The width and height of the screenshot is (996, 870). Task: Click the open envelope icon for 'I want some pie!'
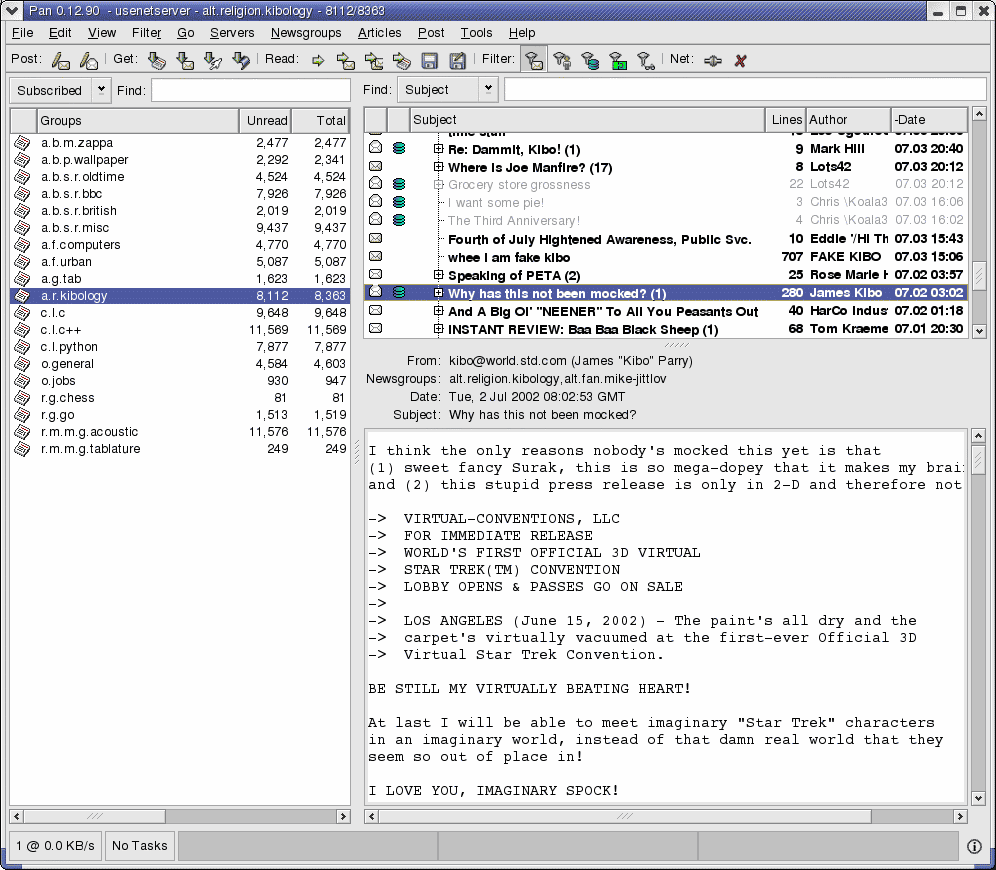pos(376,201)
